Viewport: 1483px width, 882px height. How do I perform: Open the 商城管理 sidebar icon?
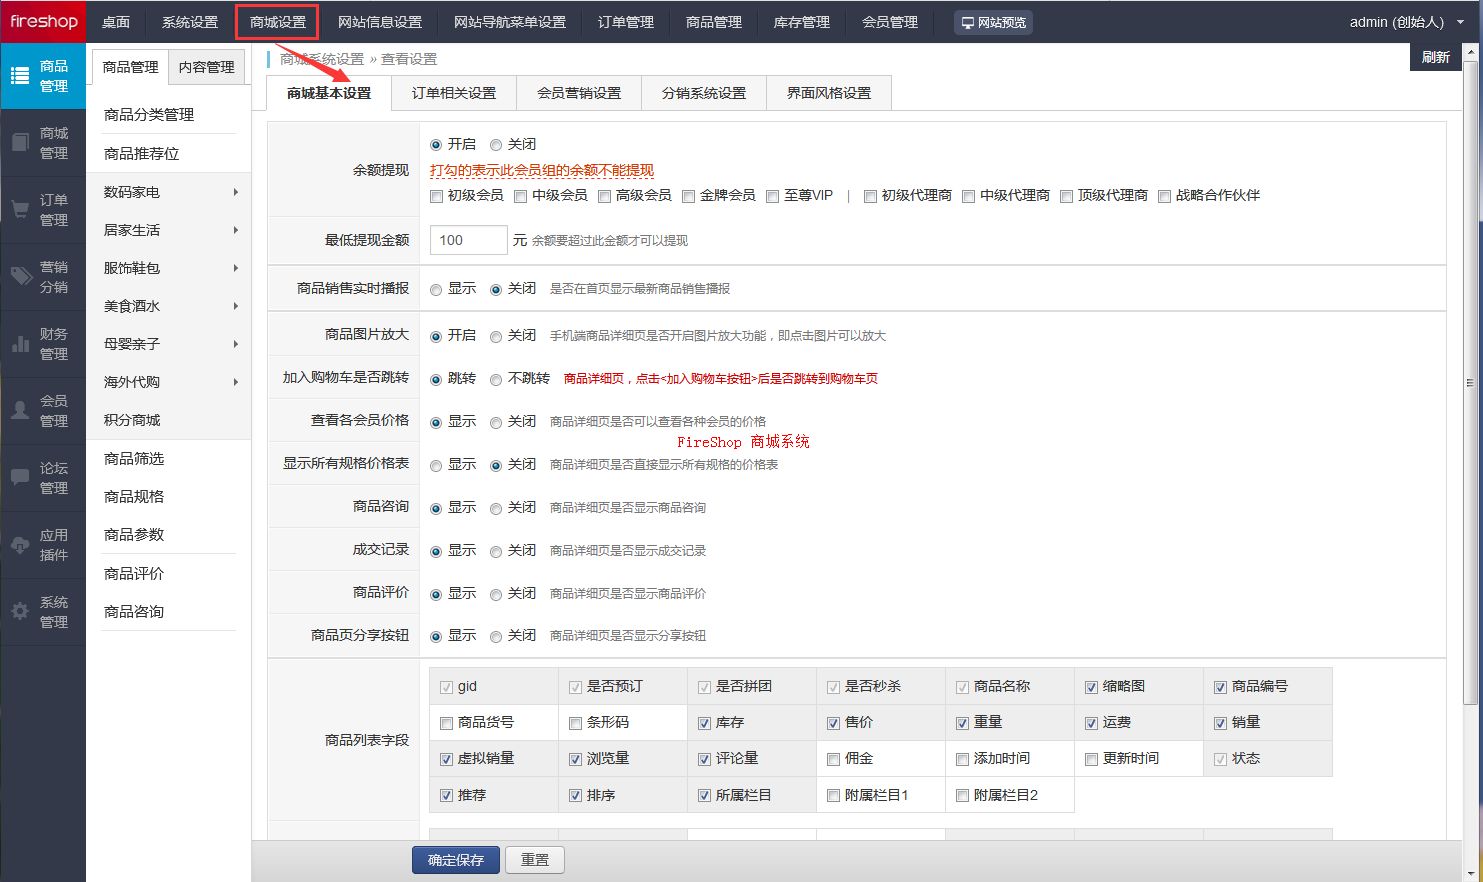19,143
